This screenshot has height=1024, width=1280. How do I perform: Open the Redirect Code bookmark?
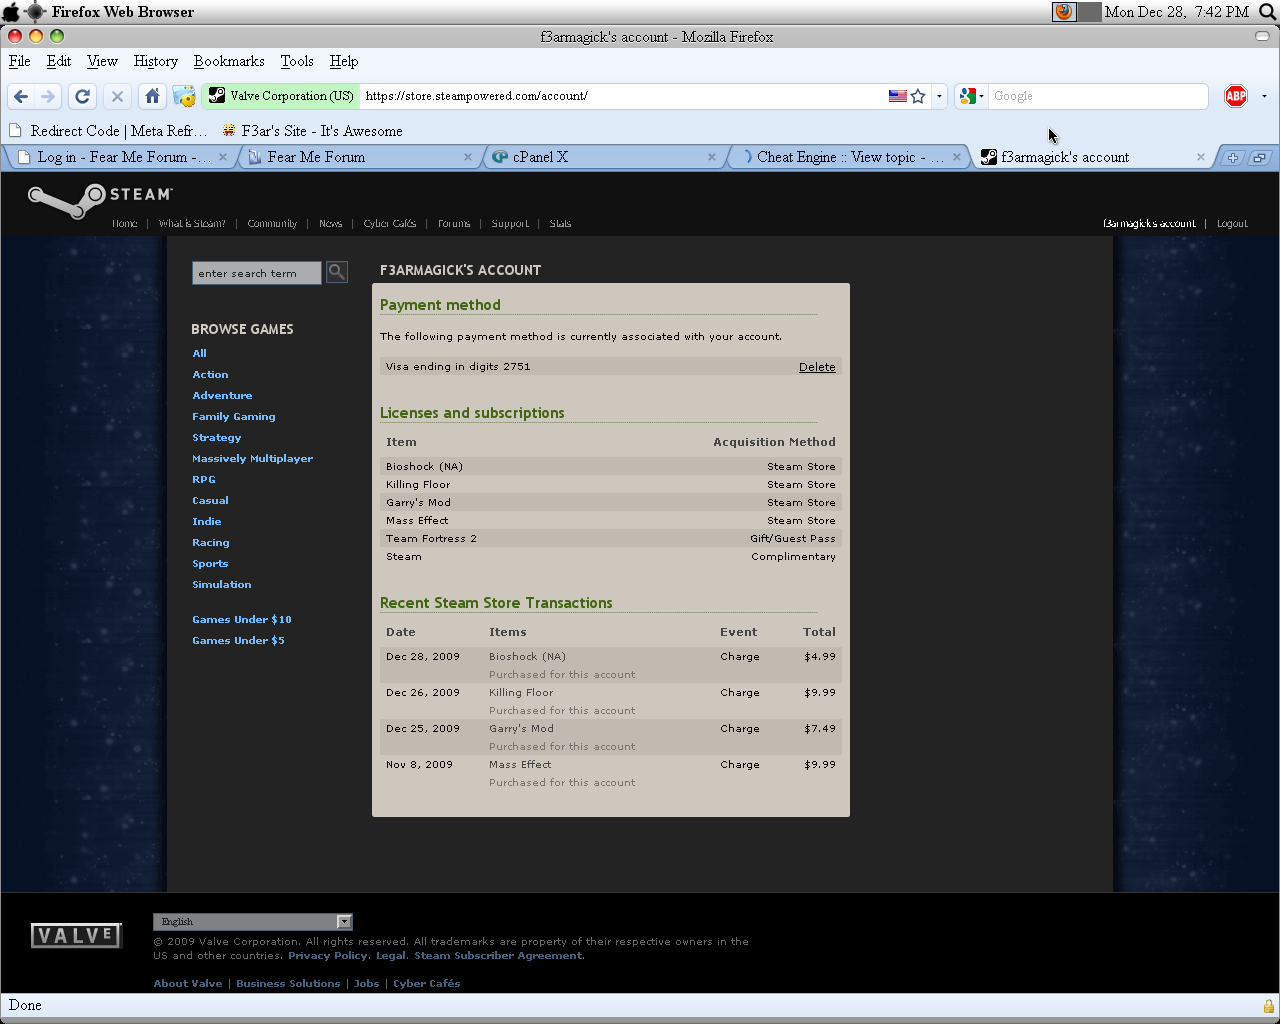point(108,131)
